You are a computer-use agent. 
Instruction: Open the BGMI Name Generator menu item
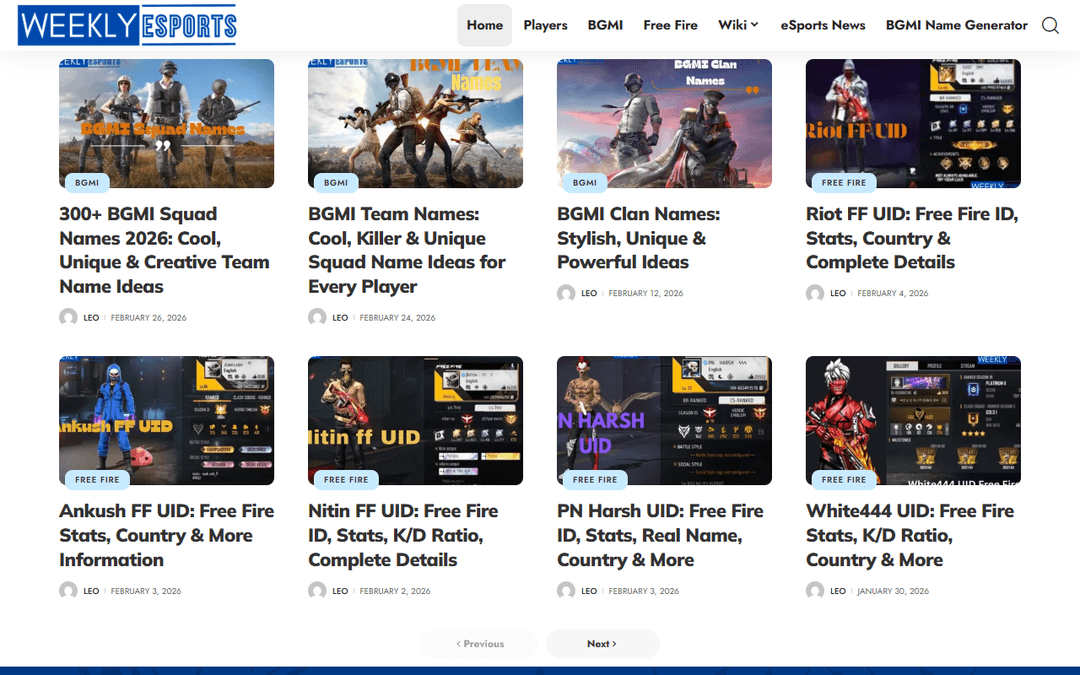pyautogui.click(x=956, y=25)
